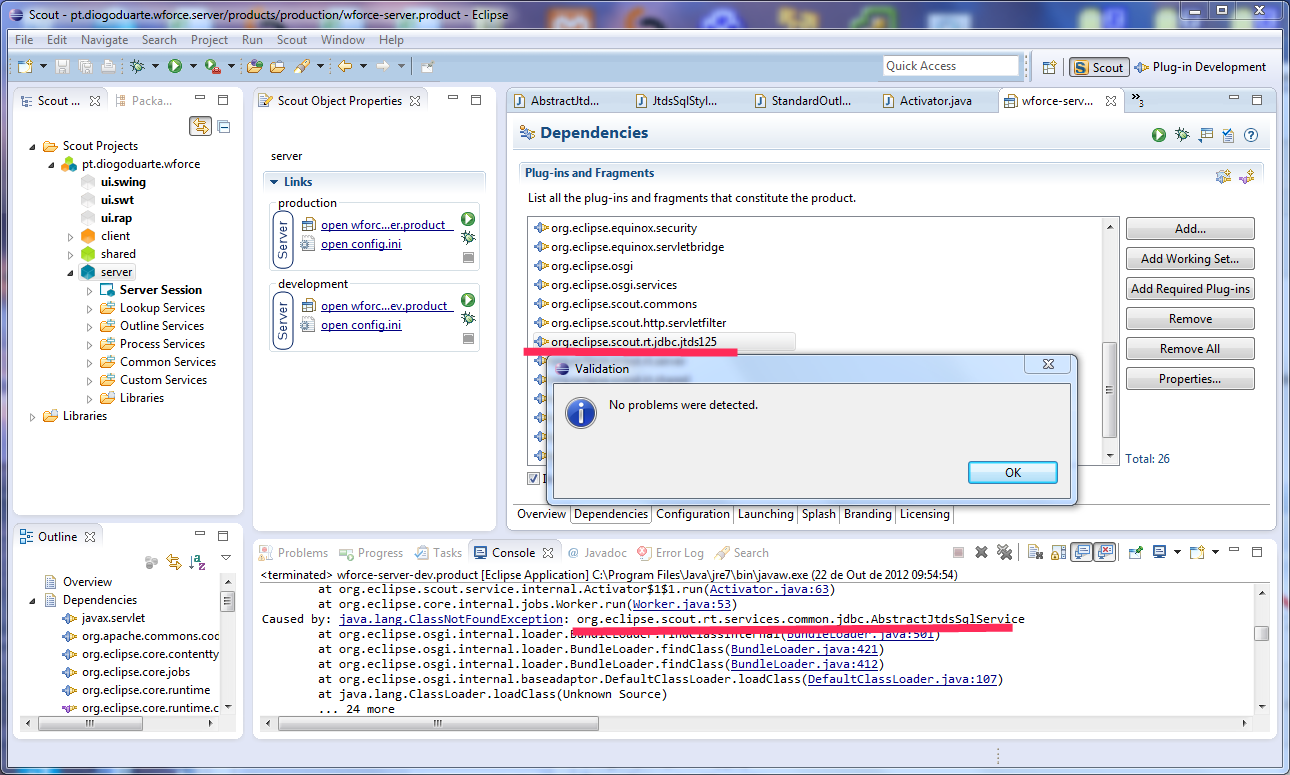1290x775 pixels.
Task: Launch development server with green run icon
Action: [x=468, y=300]
